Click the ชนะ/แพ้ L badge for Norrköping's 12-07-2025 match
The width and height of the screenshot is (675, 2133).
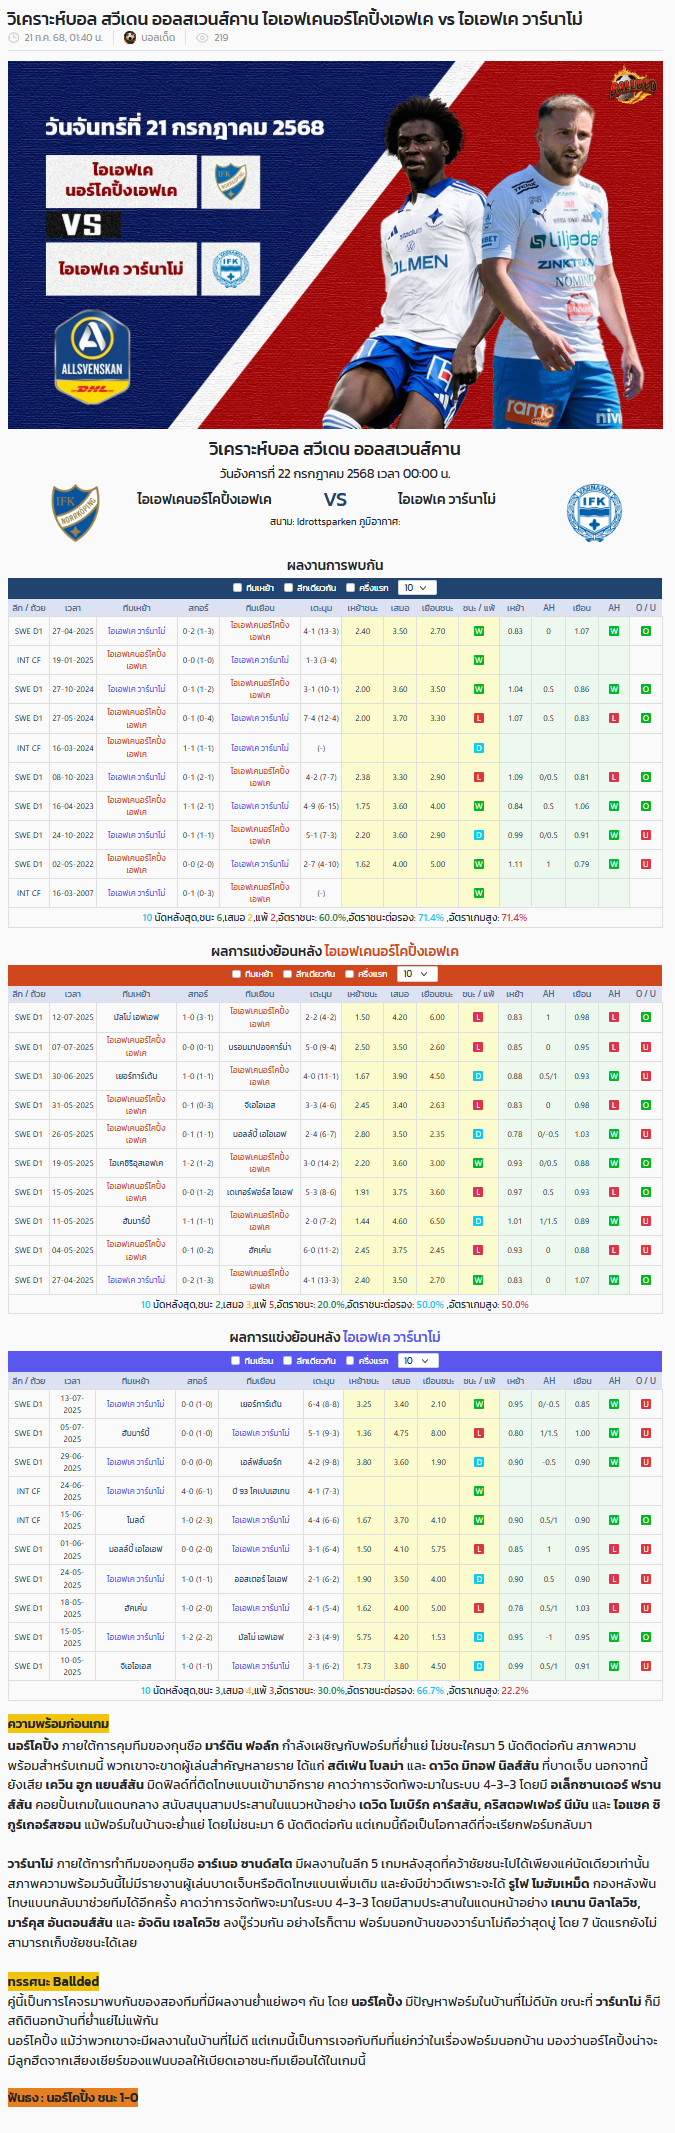pos(478,1017)
